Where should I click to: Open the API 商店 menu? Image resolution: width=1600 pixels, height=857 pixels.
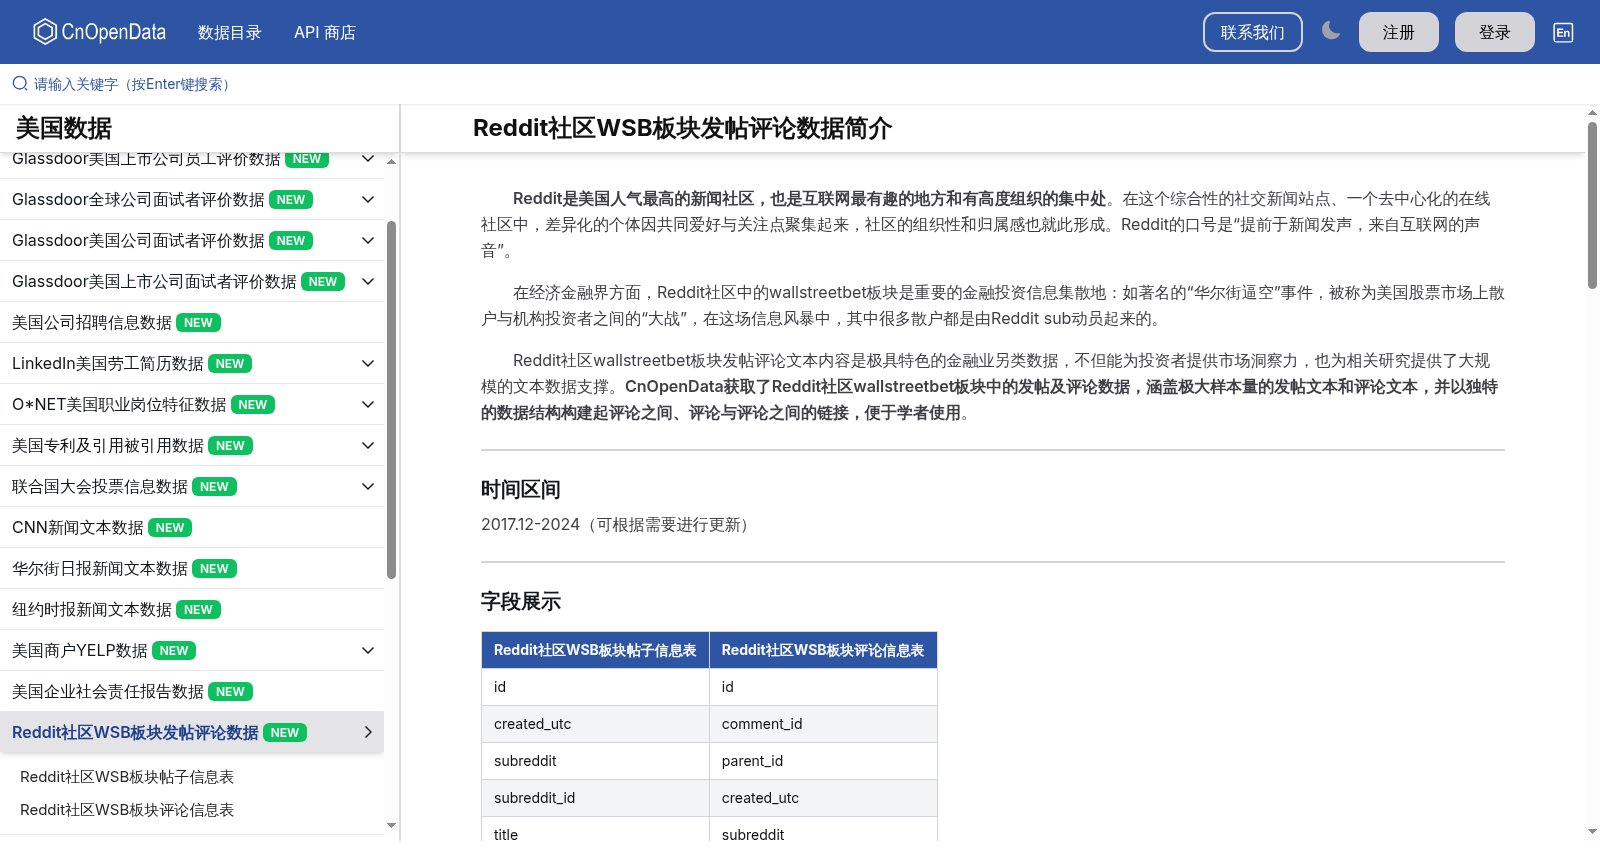325,32
